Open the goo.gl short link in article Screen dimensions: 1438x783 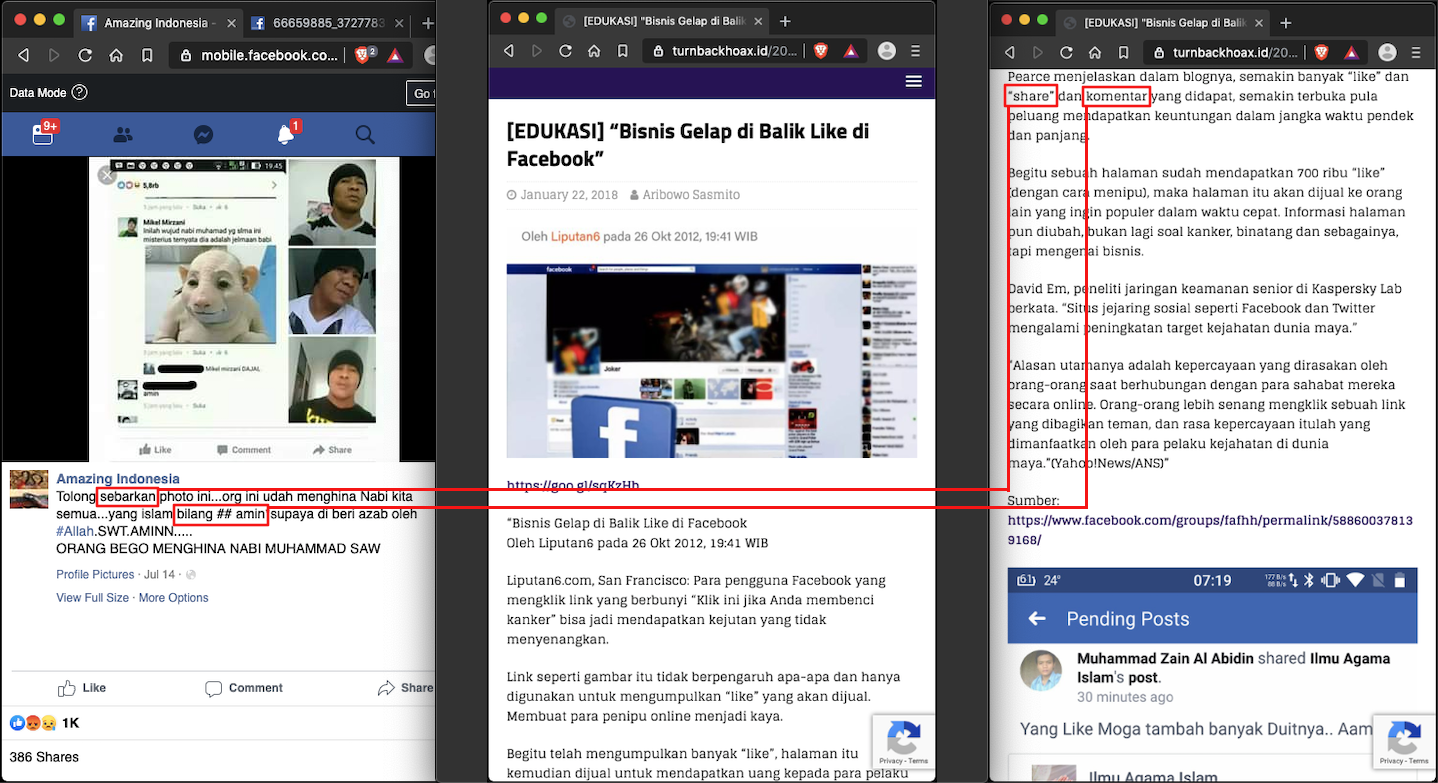click(572, 486)
